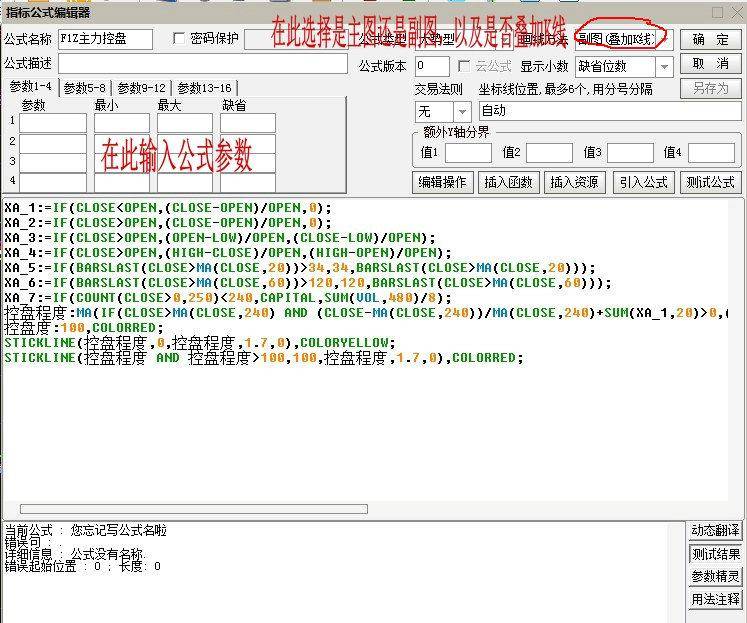Open the 显示小数 dropdown arrow
Image resolution: width=747 pixels, height=623 pixels.
coord(664,67)
